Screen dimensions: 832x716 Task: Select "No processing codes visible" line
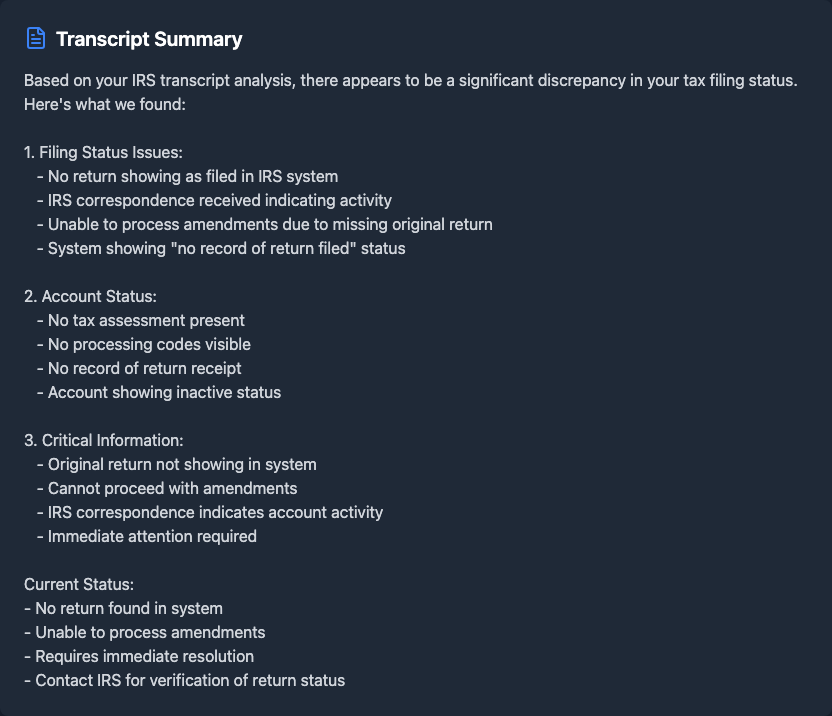click(149, 344)
